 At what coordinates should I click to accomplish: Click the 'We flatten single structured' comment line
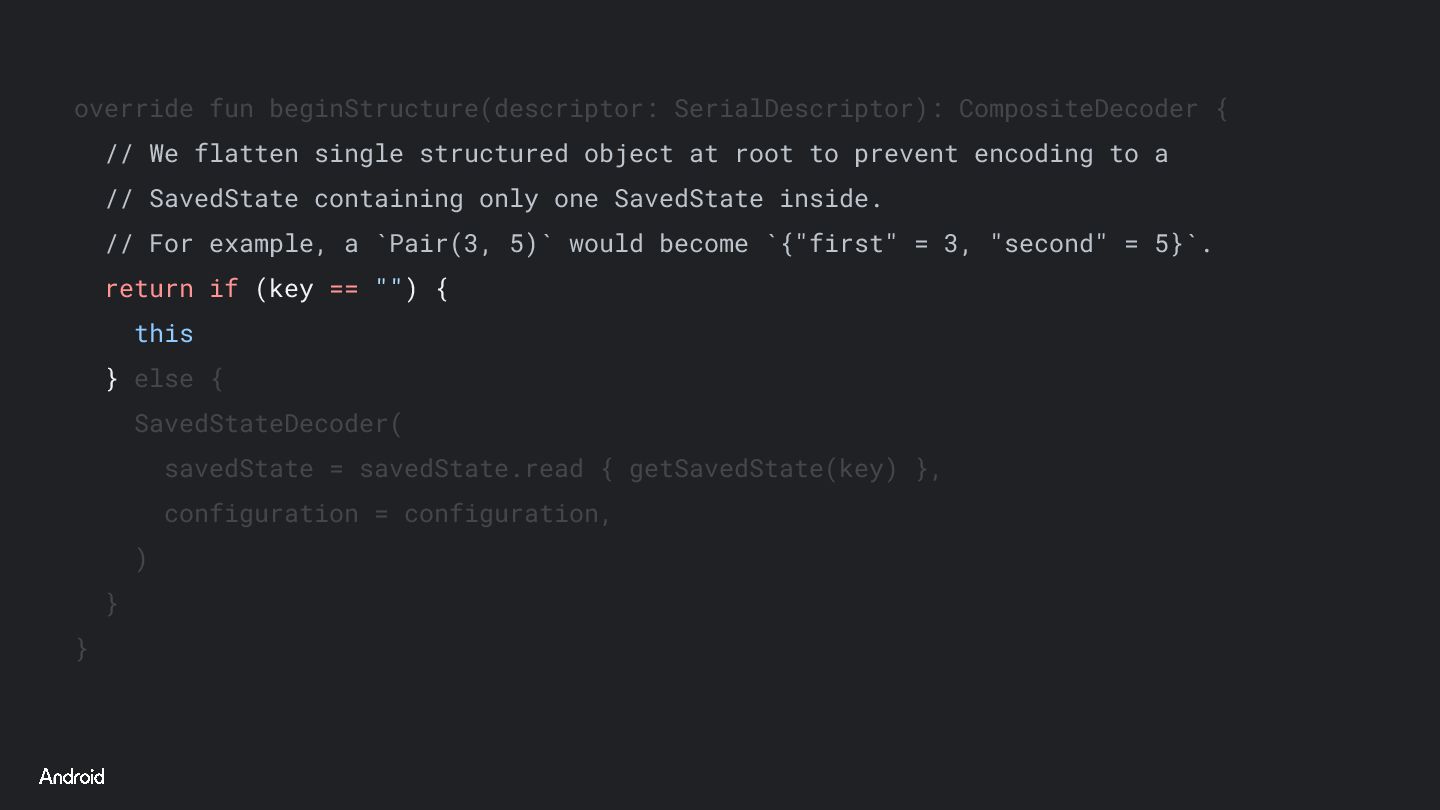(x=637, y=154)
